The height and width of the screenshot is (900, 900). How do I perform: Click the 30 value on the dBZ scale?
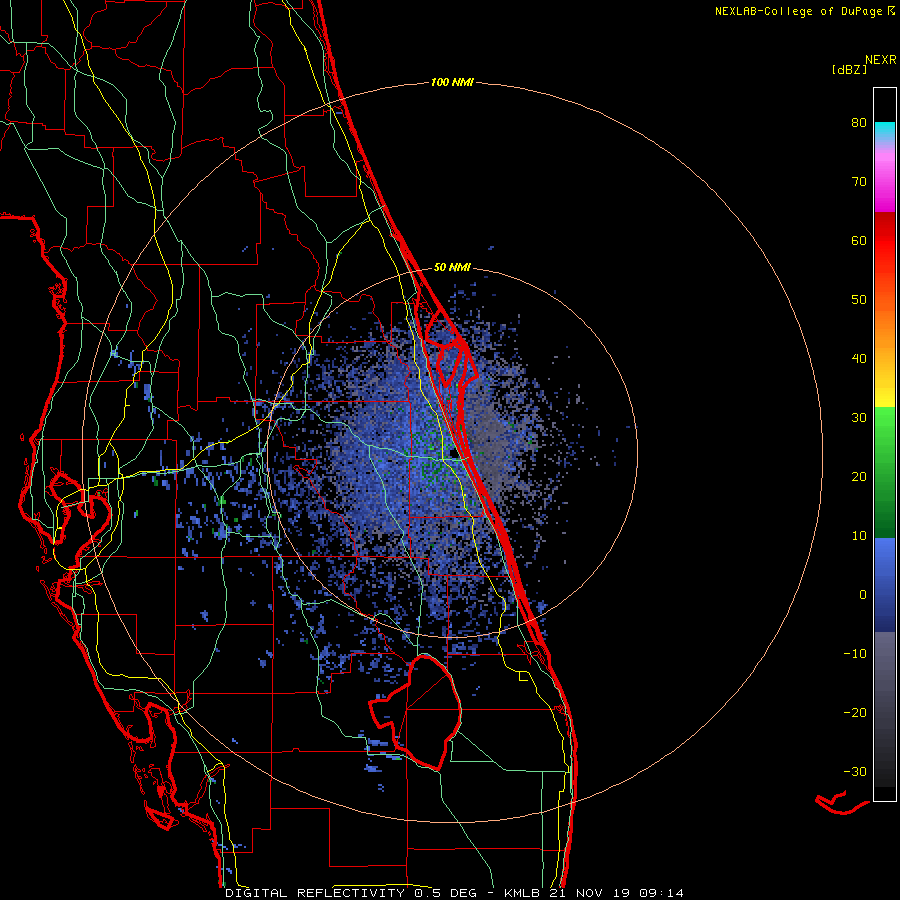pyautogui.click(x=859, y=418)
